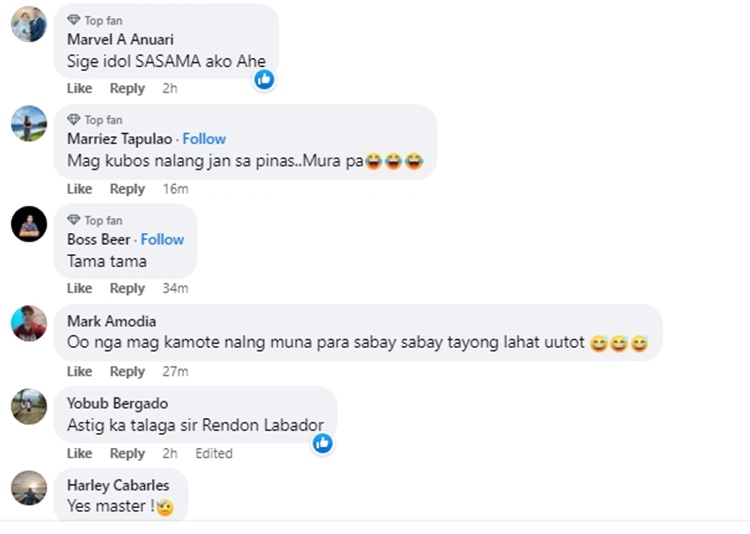This screenshot has height=534, width=750.
Task: Reply to Yobub Bergado's comment
Action: (x=127, y=453)
